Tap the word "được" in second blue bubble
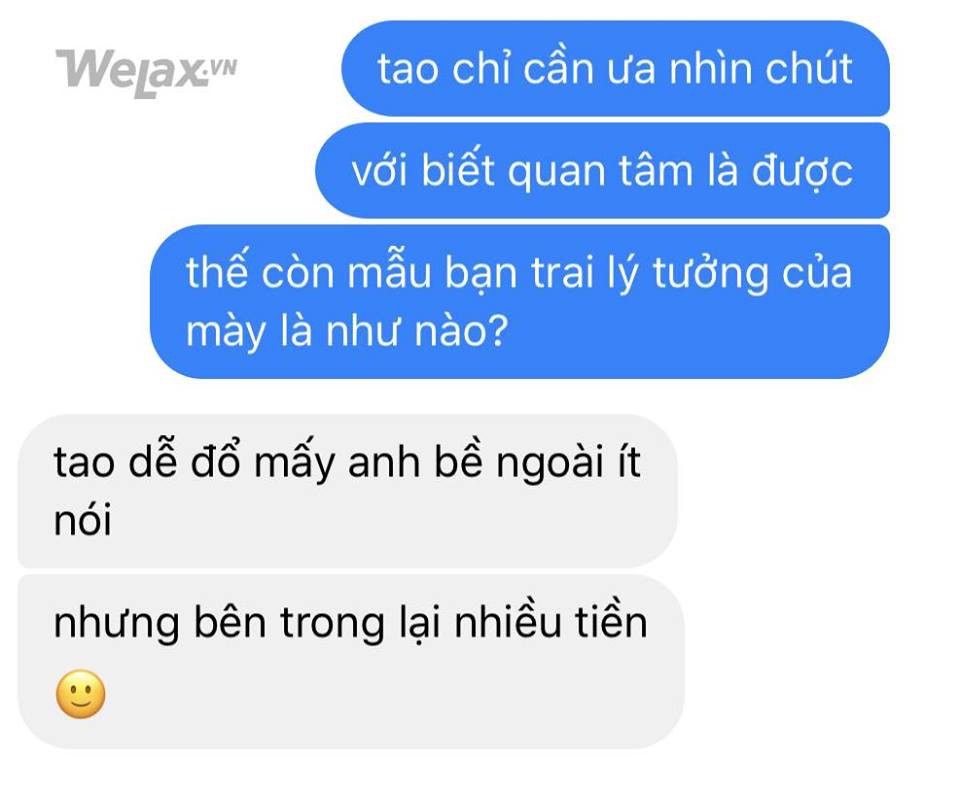960x789 pixels. coord(802,171)
